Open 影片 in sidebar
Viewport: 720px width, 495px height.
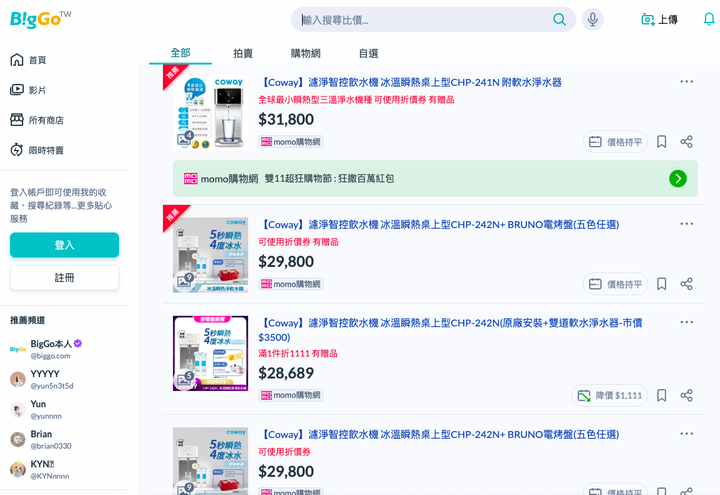[x=28, y=90]
